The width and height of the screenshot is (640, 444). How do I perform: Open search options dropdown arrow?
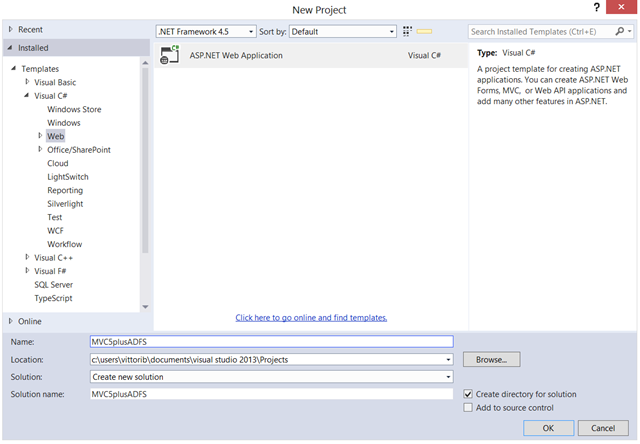tap(630, 31)
